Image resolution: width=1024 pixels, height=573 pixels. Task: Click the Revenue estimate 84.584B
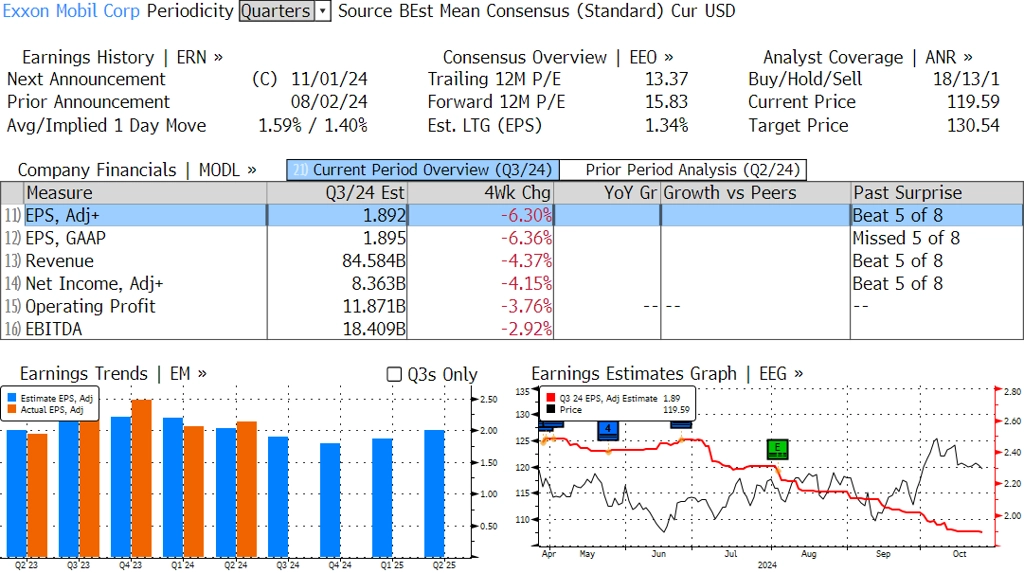click(x=374, y=261)
